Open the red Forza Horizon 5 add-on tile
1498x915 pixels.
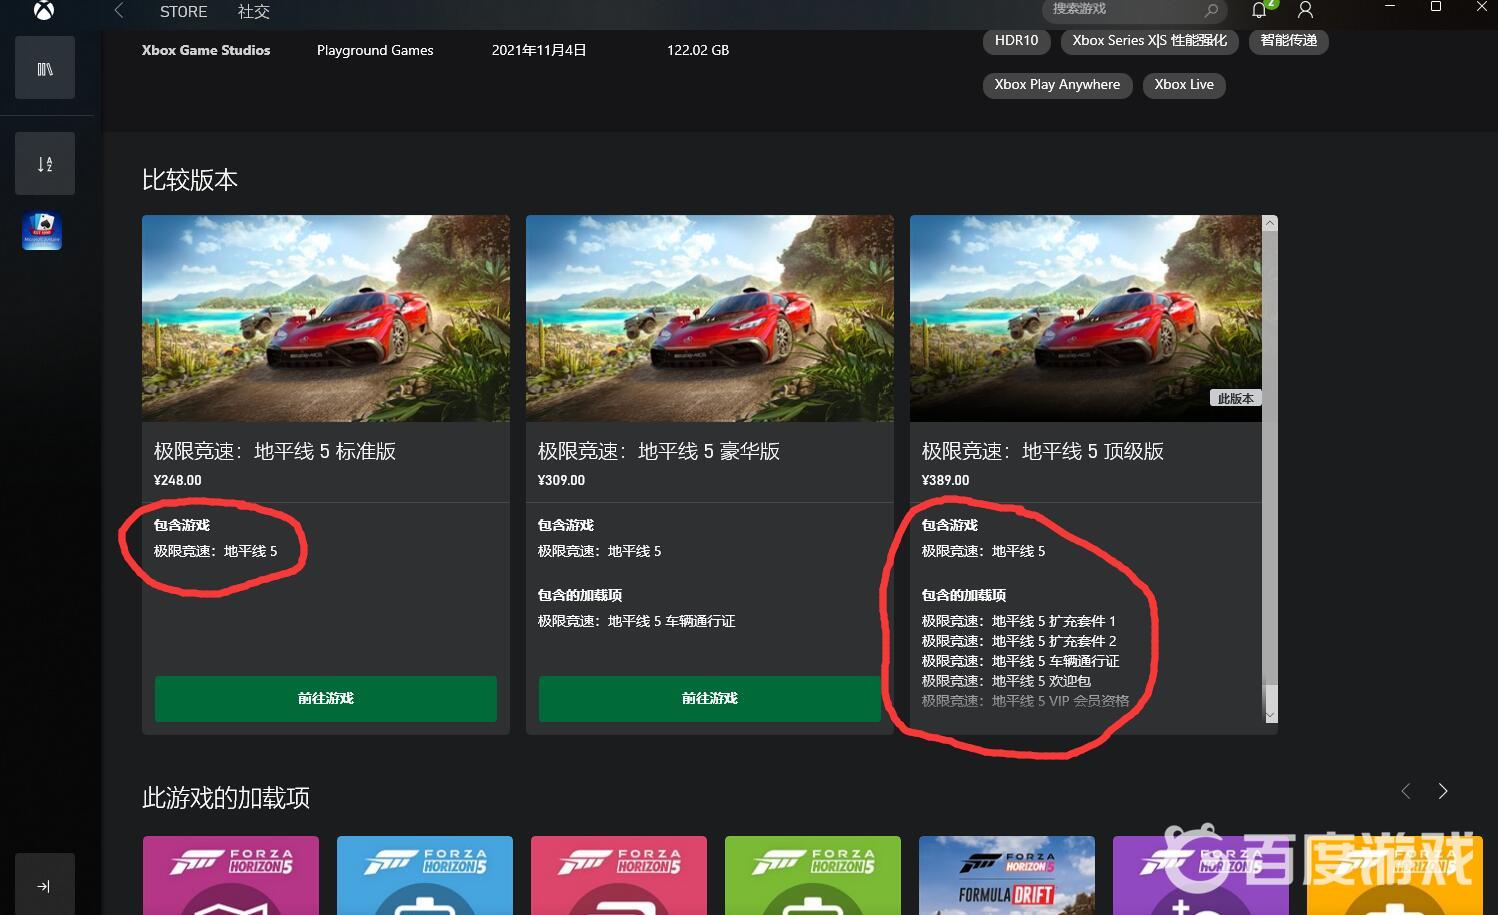[619, 875]
